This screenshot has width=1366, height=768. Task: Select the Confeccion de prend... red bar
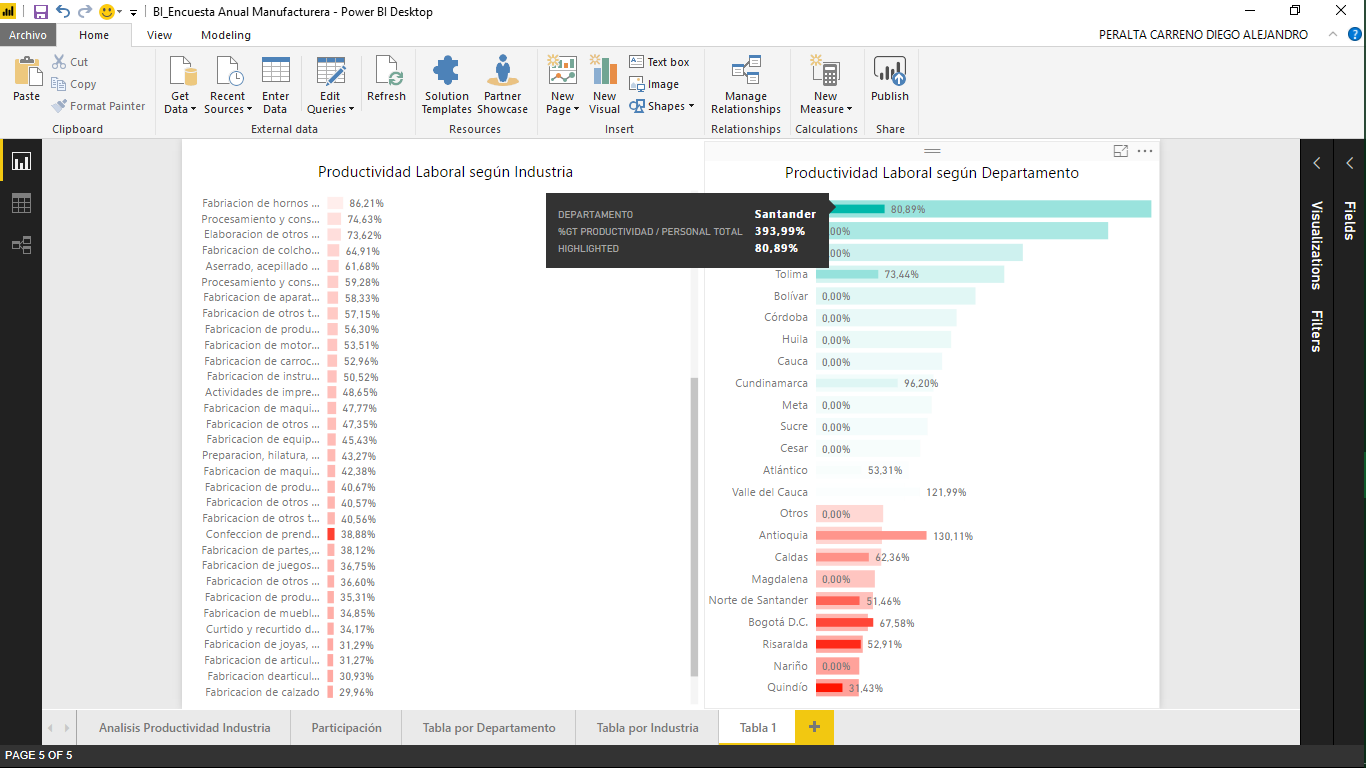[x=331, y=535]
